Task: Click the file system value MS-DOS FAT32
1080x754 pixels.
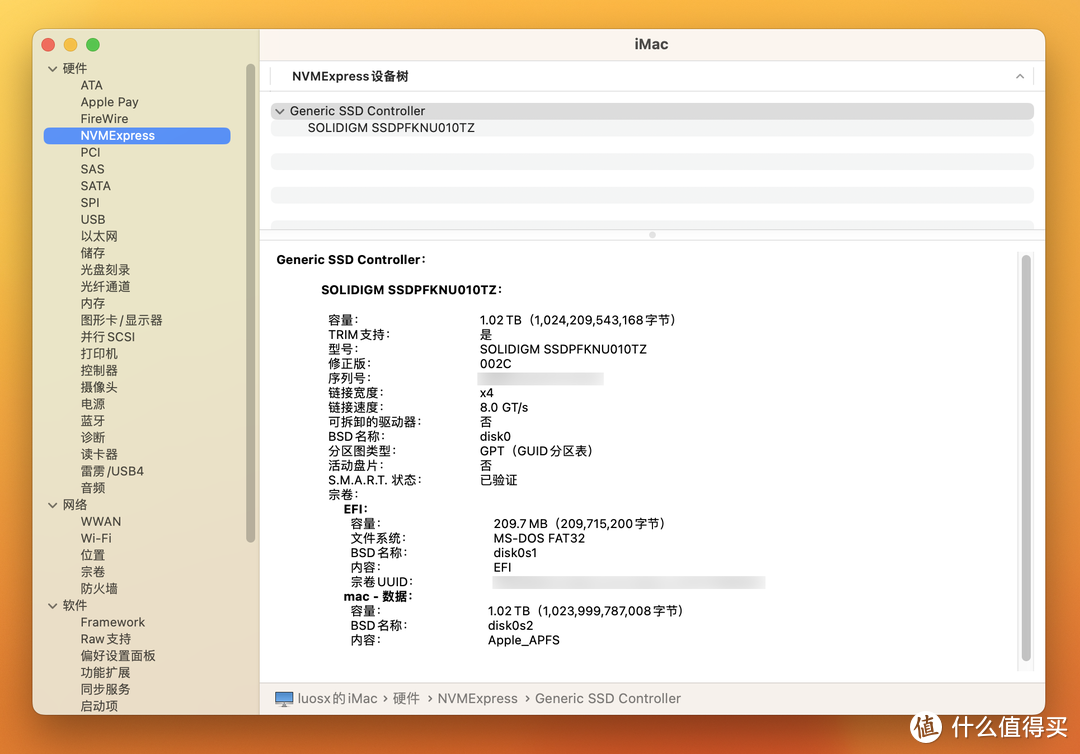Action: coord(539,538)
